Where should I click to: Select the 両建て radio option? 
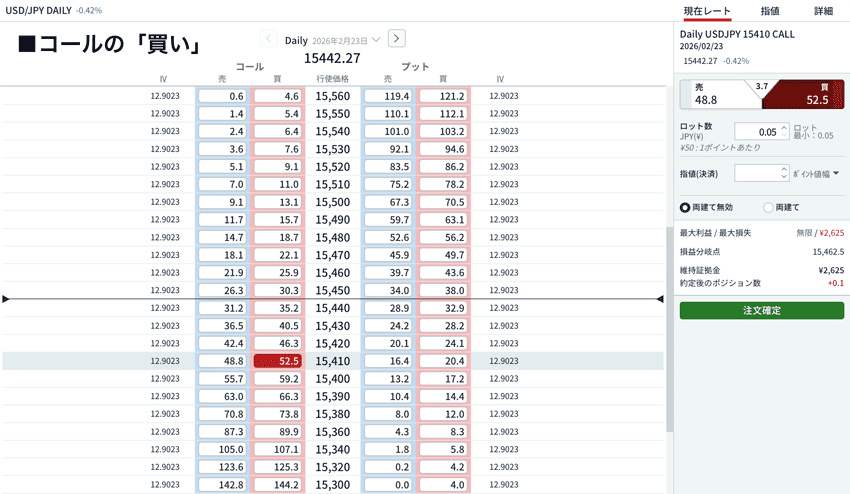(768, 207)
